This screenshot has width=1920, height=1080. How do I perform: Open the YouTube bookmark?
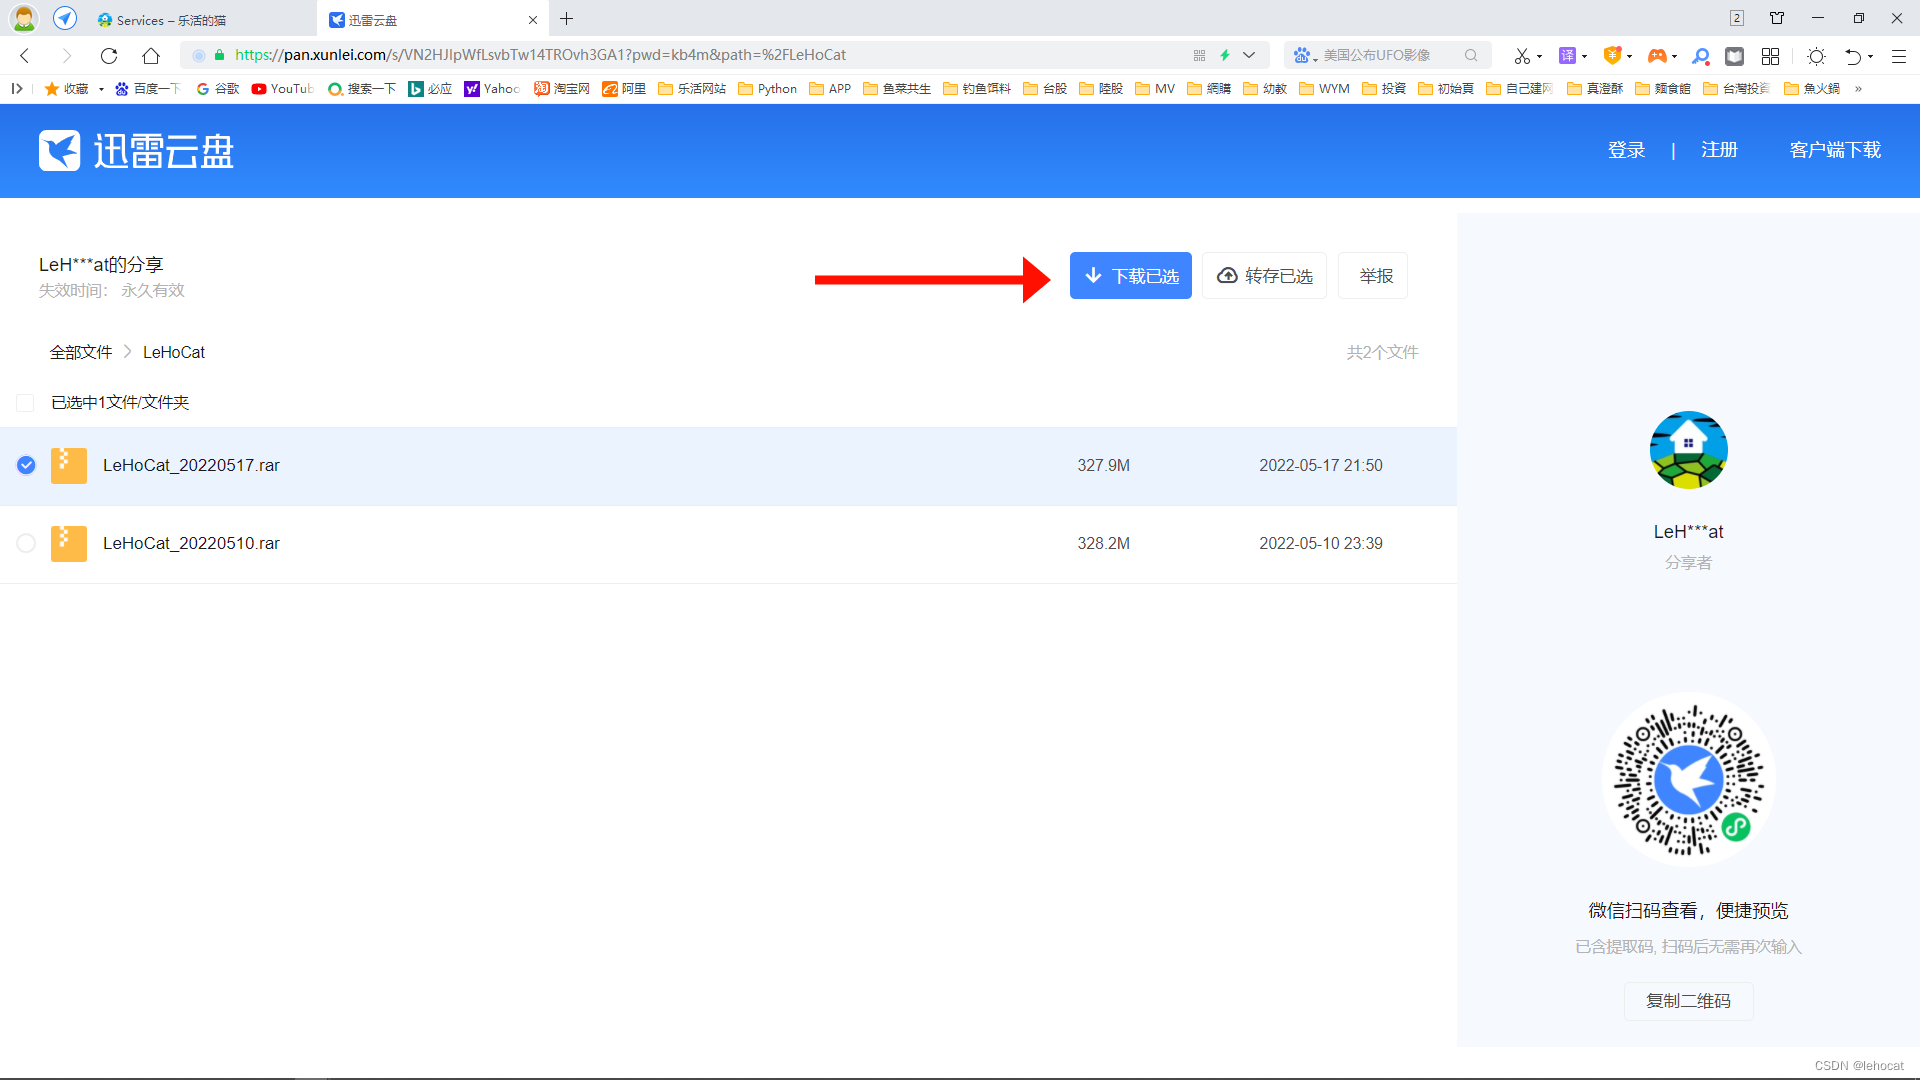coord(282,89)
